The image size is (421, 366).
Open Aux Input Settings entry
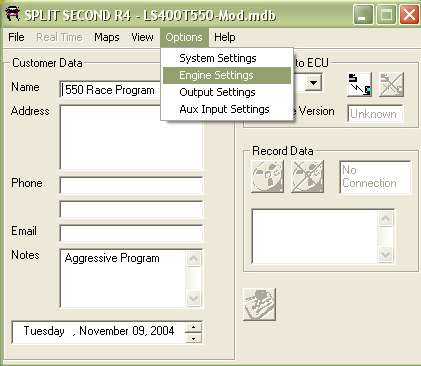pos(227,109)
